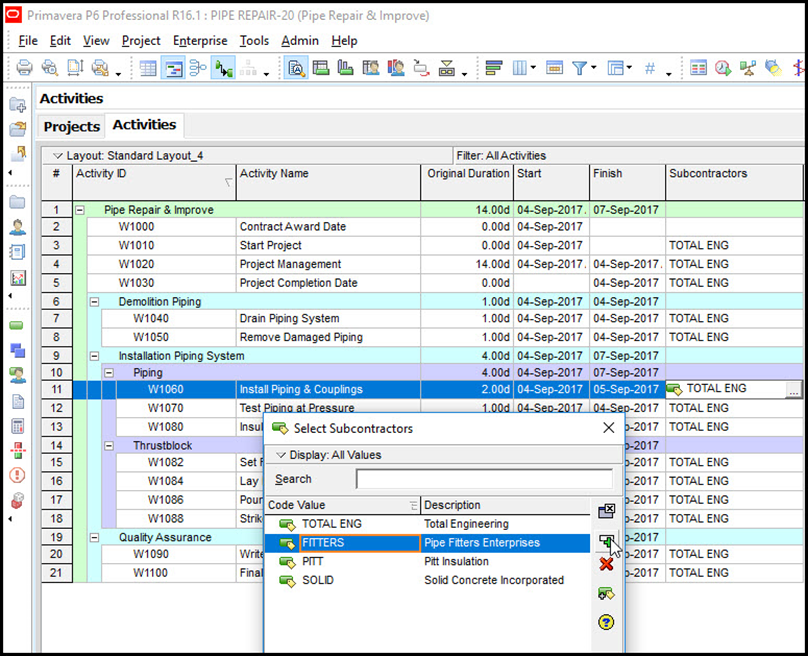Open the Enterprise menu
The width and height of the screenshot is (808, 656).
(x=200, y=41)
